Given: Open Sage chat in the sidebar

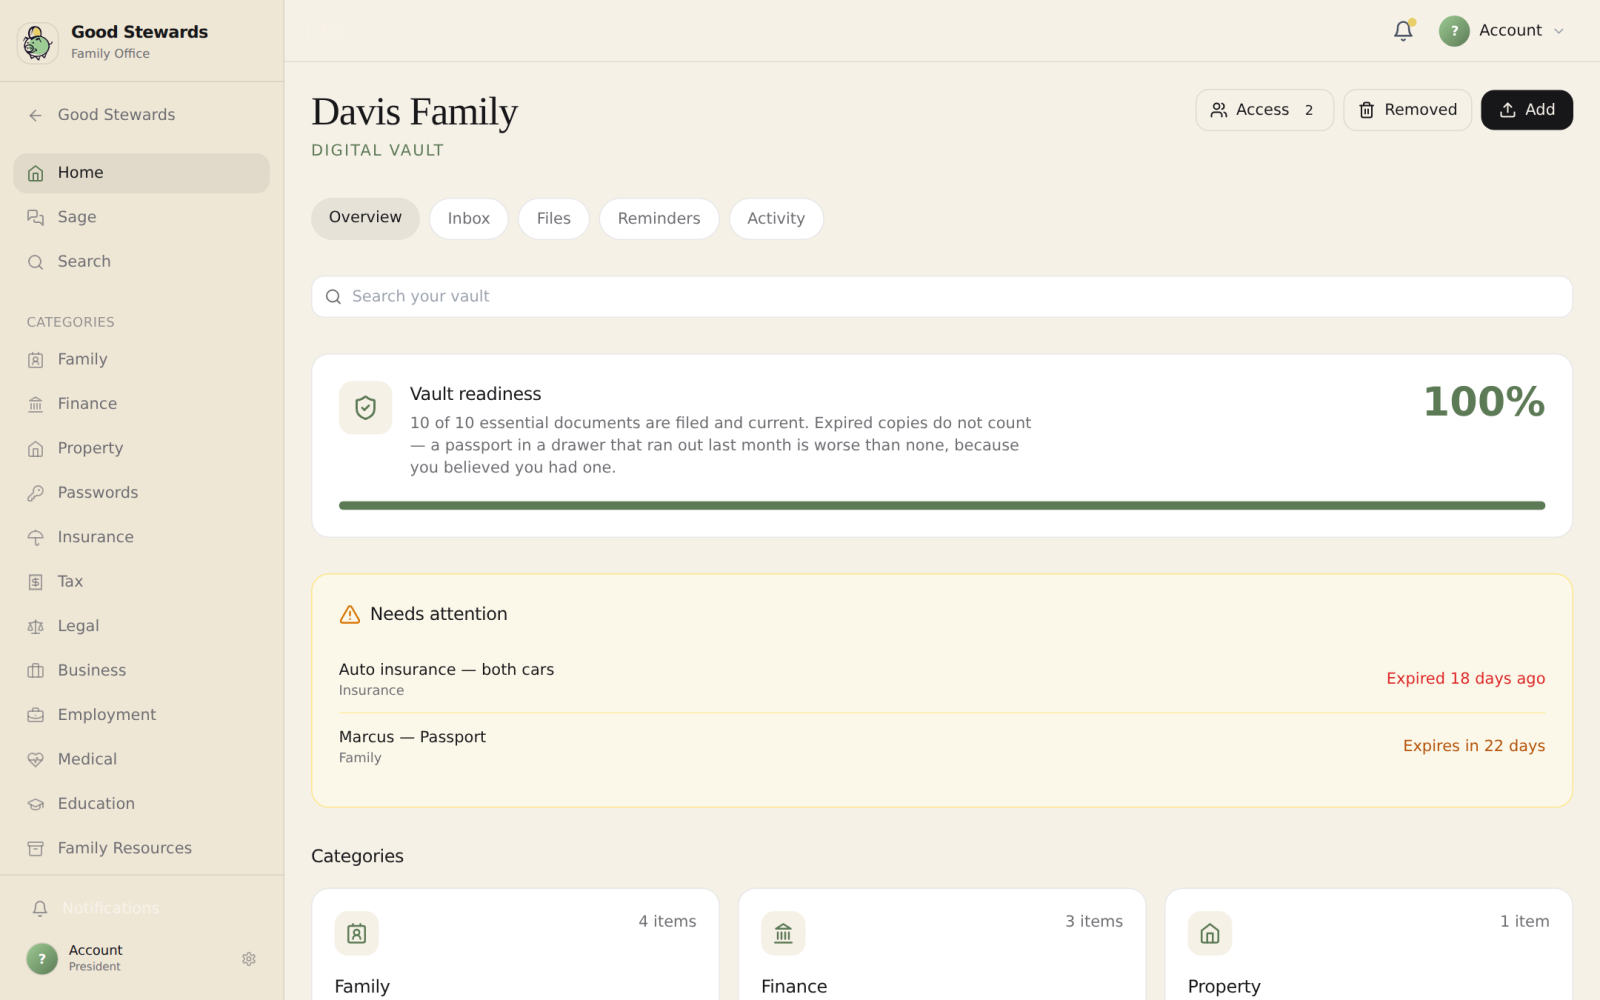Looking at the screenshot, I should pyautogui.click(x=141, y=217).
